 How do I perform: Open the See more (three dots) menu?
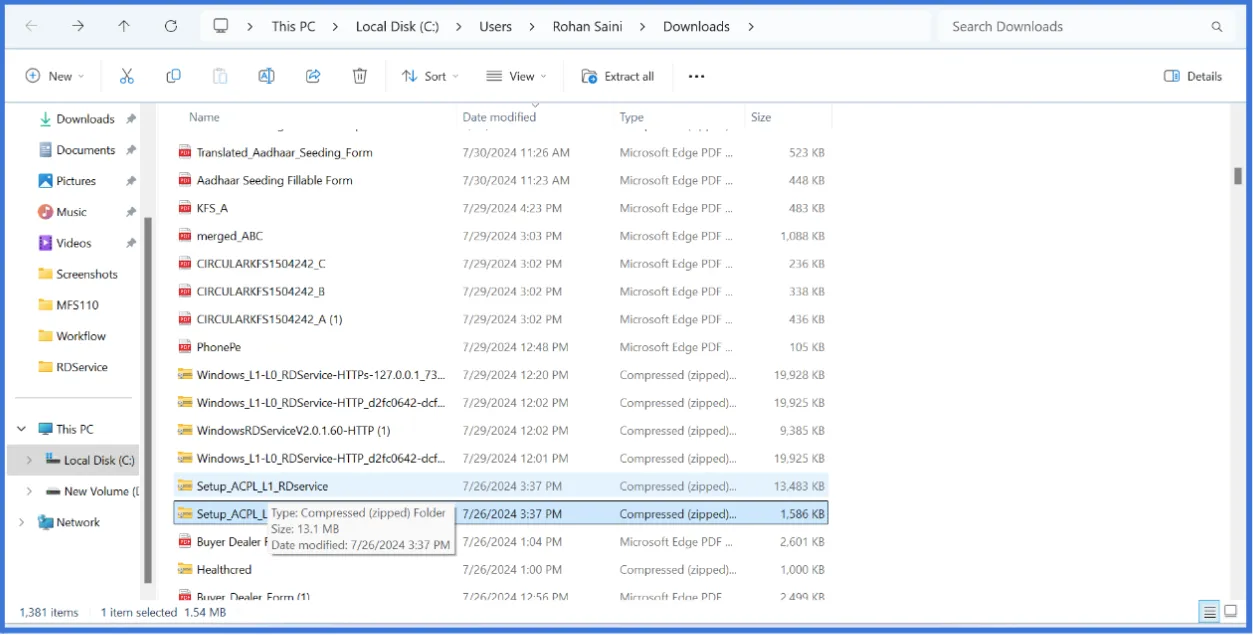[x=697, y=76]
